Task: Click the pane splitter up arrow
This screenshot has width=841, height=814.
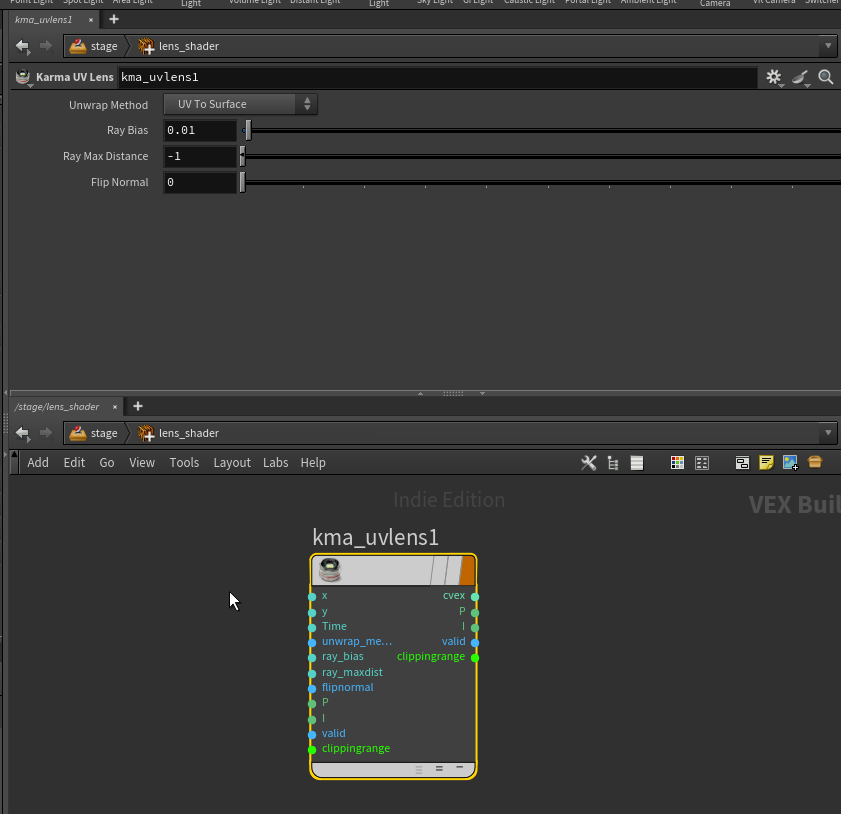Action: (x=420, y=393)
